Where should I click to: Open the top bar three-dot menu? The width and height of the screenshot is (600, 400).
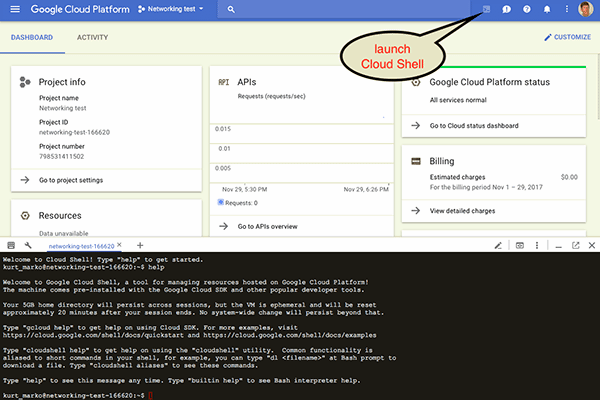(567, 9)
